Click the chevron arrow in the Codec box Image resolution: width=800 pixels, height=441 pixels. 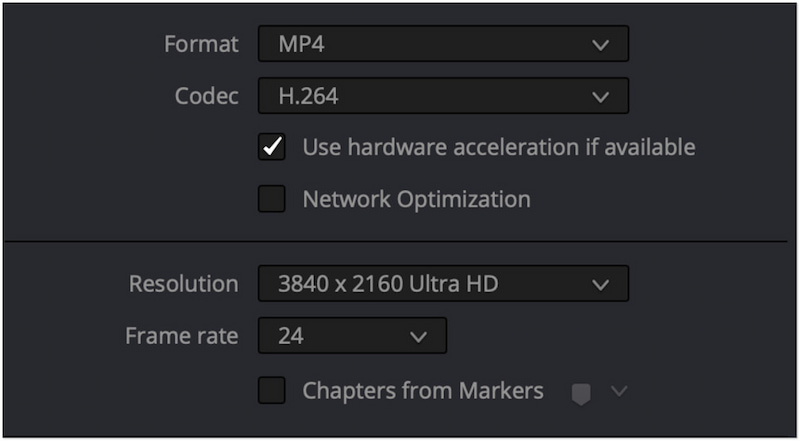(600, 97)
